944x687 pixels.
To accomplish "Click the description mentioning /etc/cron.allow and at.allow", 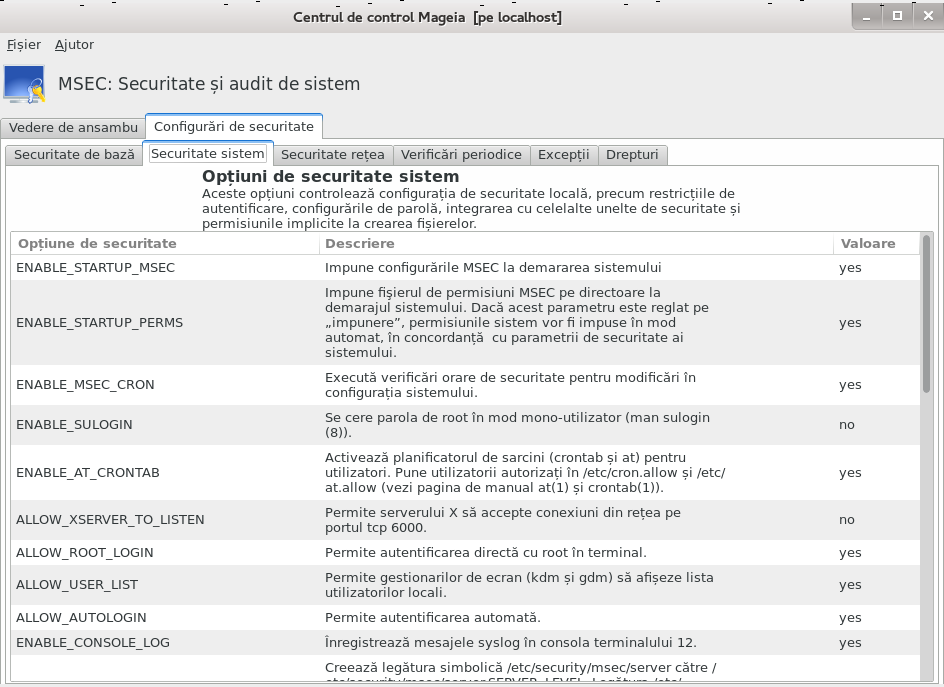I will coord(525,473).
